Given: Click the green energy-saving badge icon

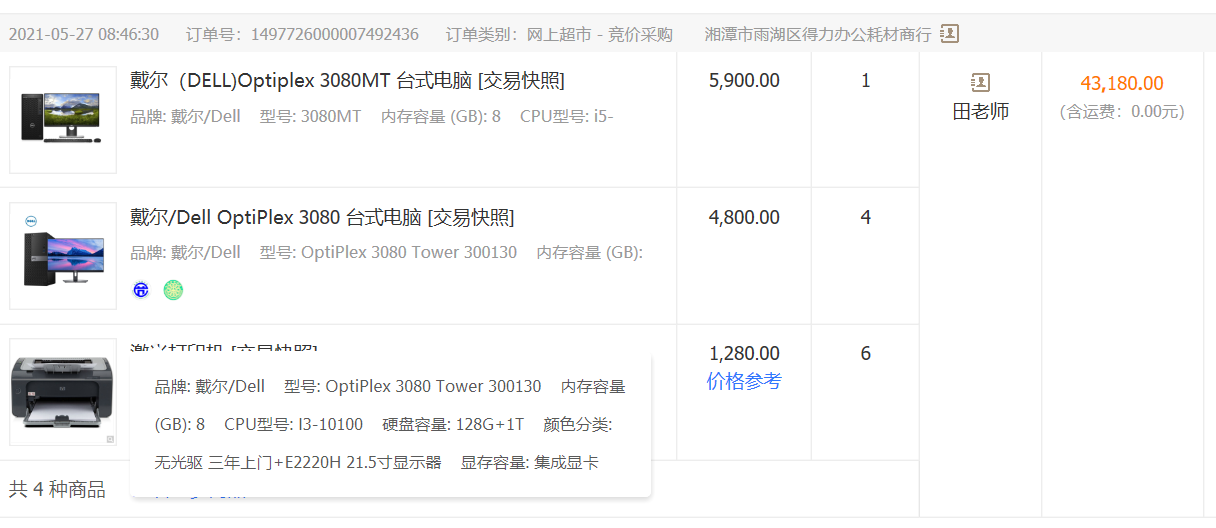Looking at the screenshot, I should pyautogui.click(x=173, y=290).
